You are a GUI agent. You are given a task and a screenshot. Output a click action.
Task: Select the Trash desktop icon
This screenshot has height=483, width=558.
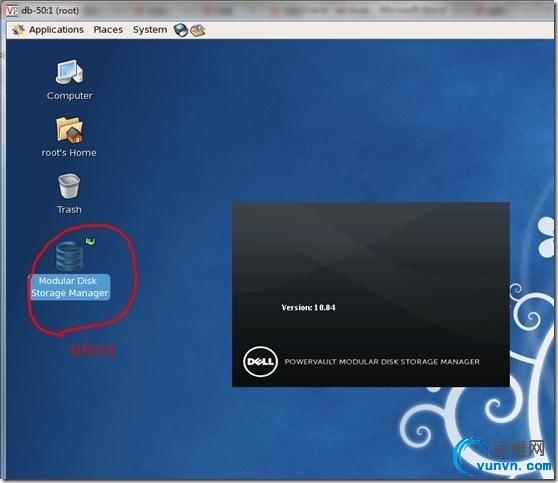coord(69,186)
